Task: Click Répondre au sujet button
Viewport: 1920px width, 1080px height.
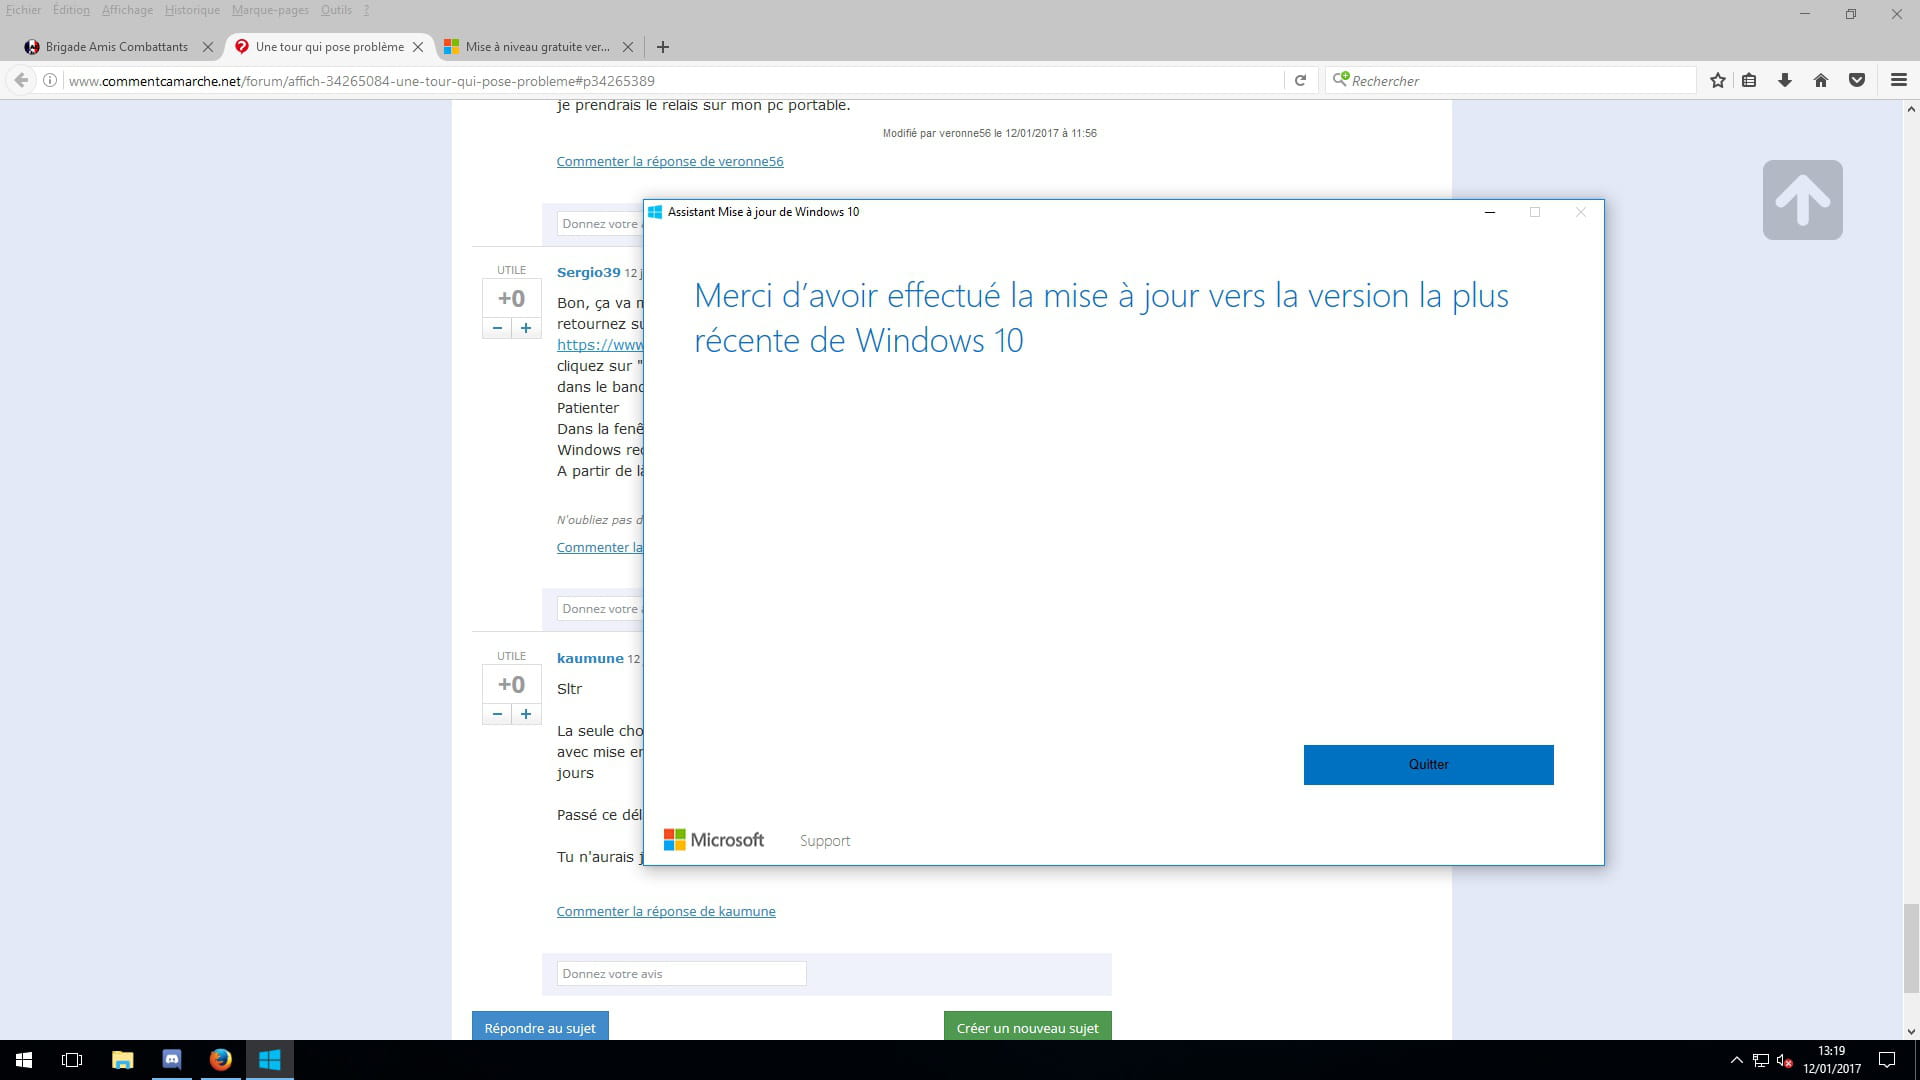Action: [540, 1027]
